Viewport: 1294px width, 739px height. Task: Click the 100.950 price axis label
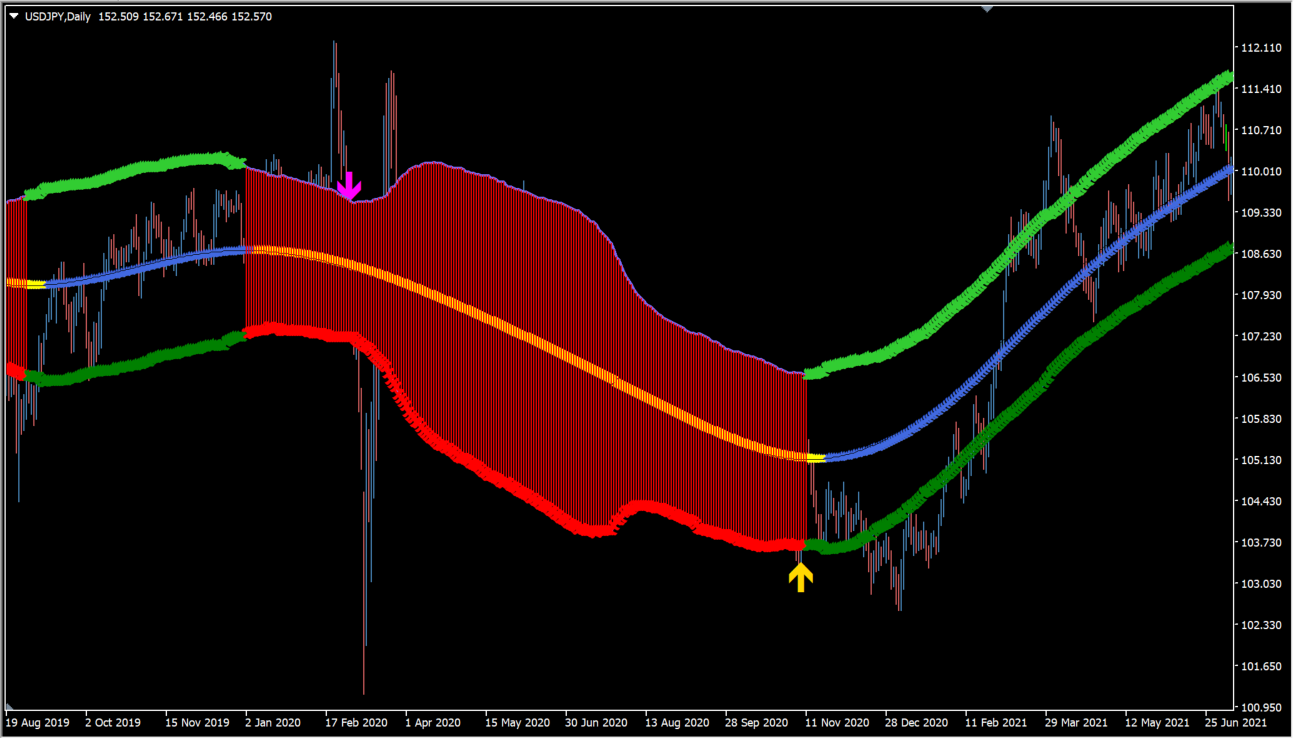pos(1261,707)
